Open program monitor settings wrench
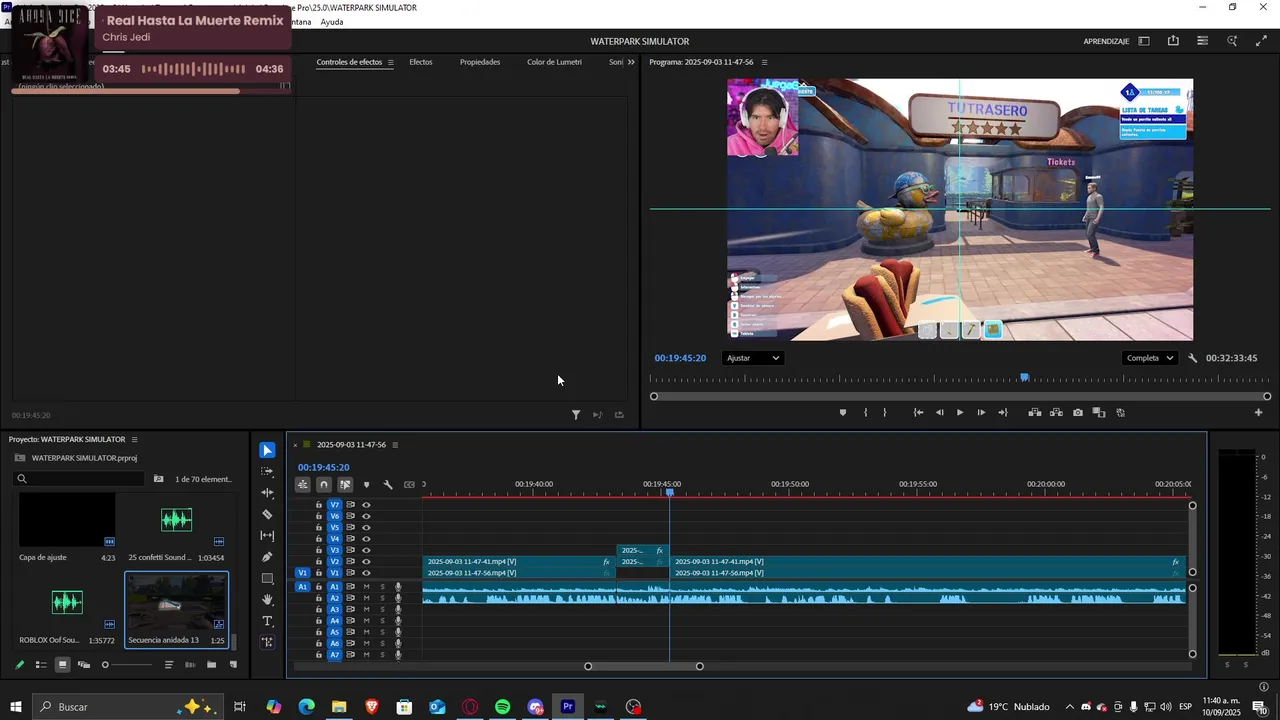Image resolution: width=1280 pixels, height=720 pixels. pos(1193,358)
